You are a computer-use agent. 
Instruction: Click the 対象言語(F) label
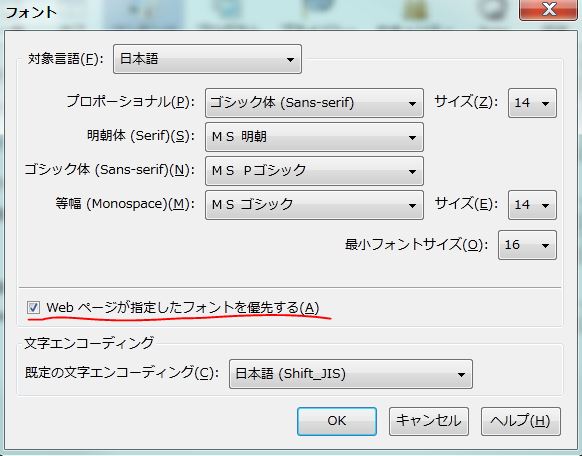tap(66, 59)
